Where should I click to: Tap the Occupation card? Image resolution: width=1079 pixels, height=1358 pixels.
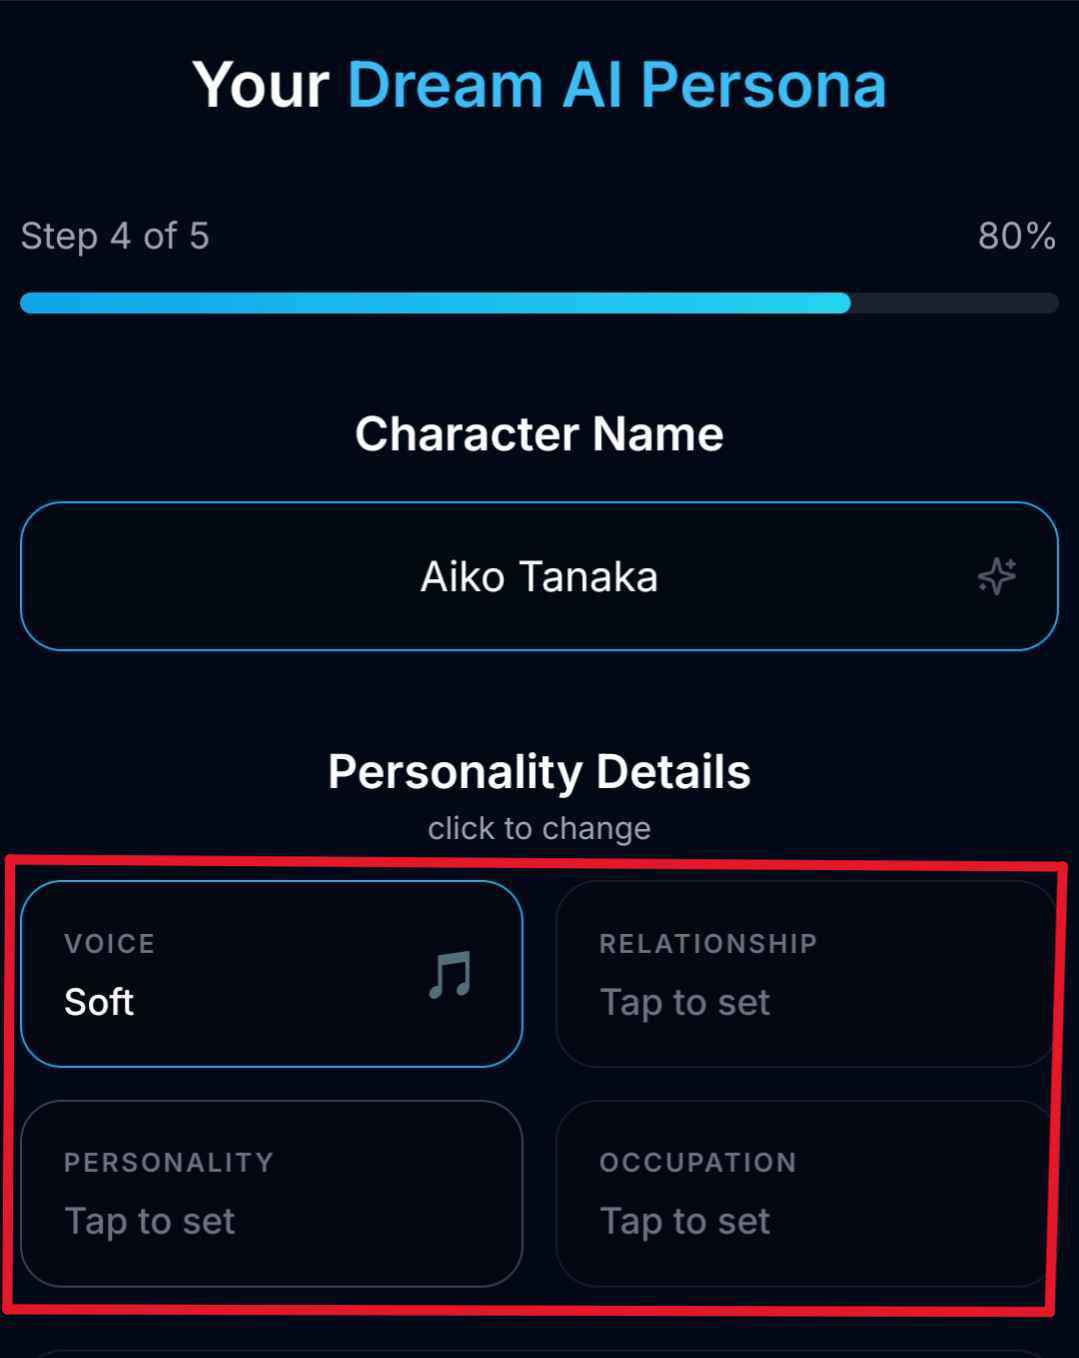[x=805, y=1192]
